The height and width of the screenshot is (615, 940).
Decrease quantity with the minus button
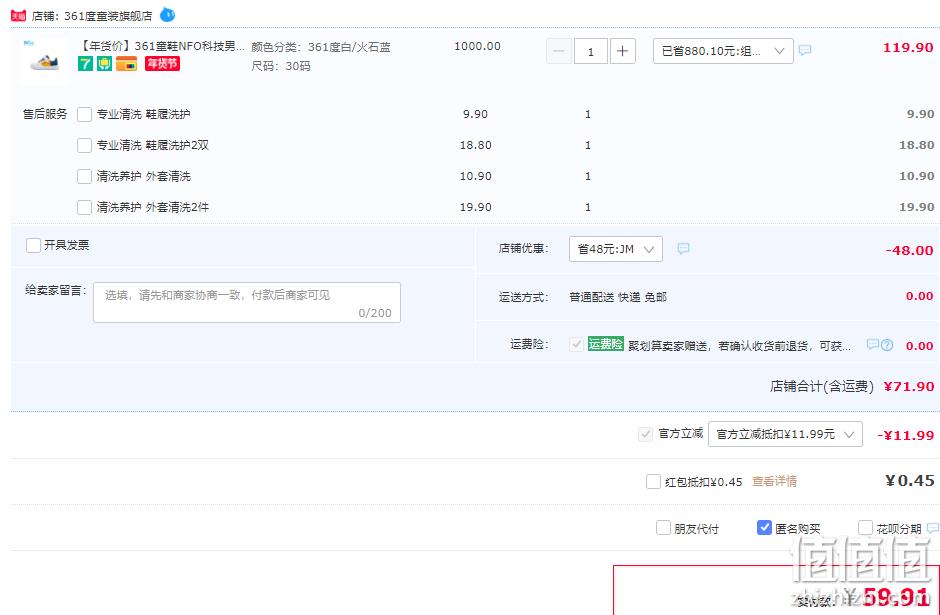[x=558, y=52]
